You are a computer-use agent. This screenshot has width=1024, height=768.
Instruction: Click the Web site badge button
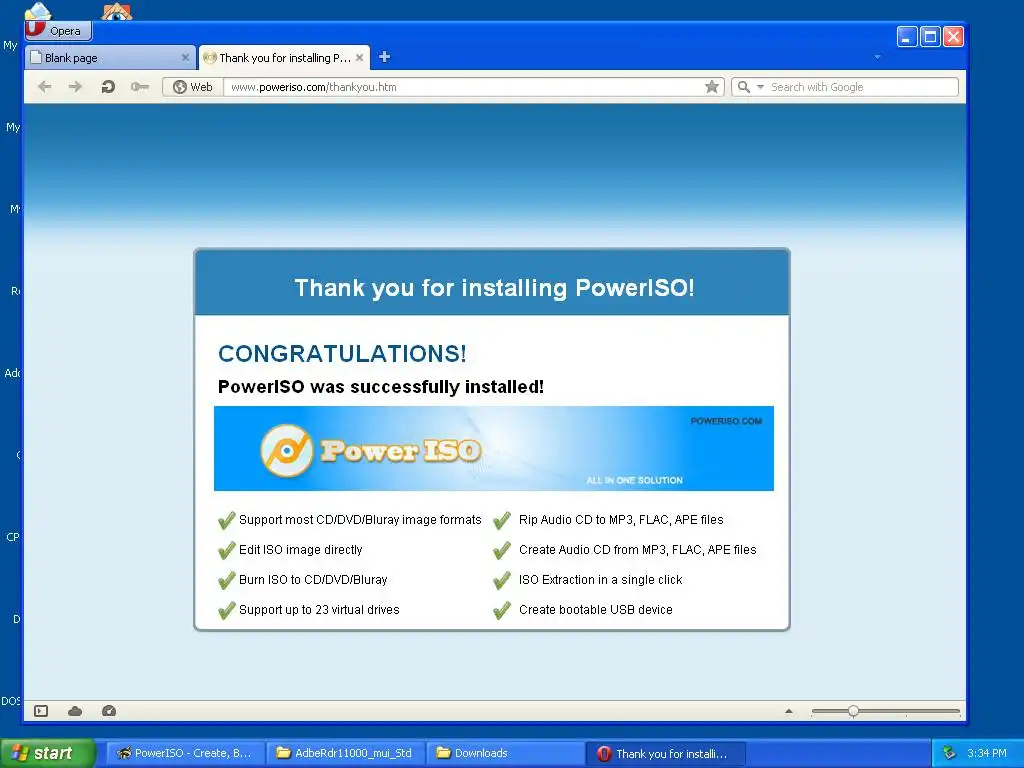tap(193, 87)
